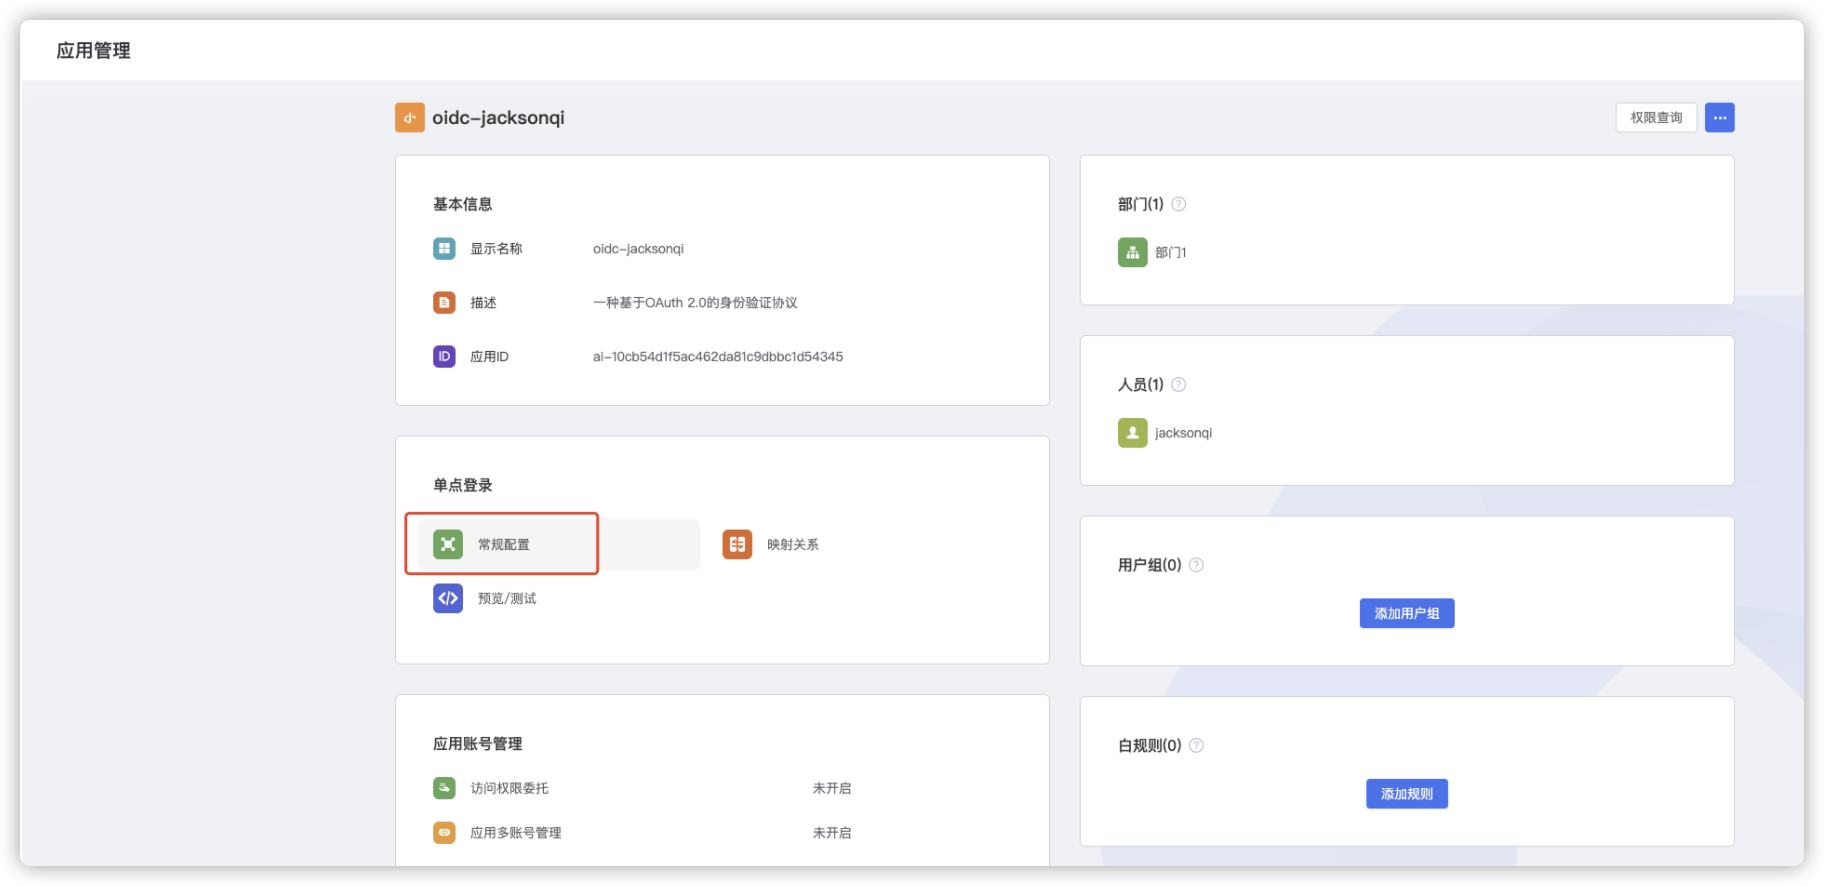Click the 应用管理 page title
Image resolution: width=1824 pixels, height=886 pixels.
[x=93, y=50]
